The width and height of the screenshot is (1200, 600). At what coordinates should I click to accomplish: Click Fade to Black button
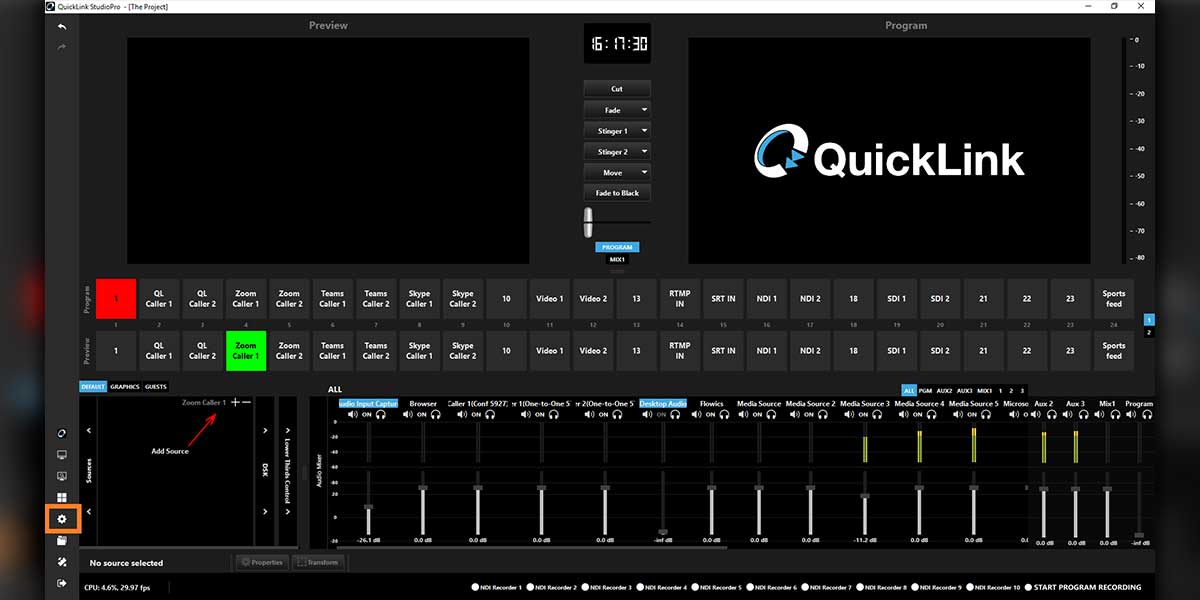click(617, 193)
